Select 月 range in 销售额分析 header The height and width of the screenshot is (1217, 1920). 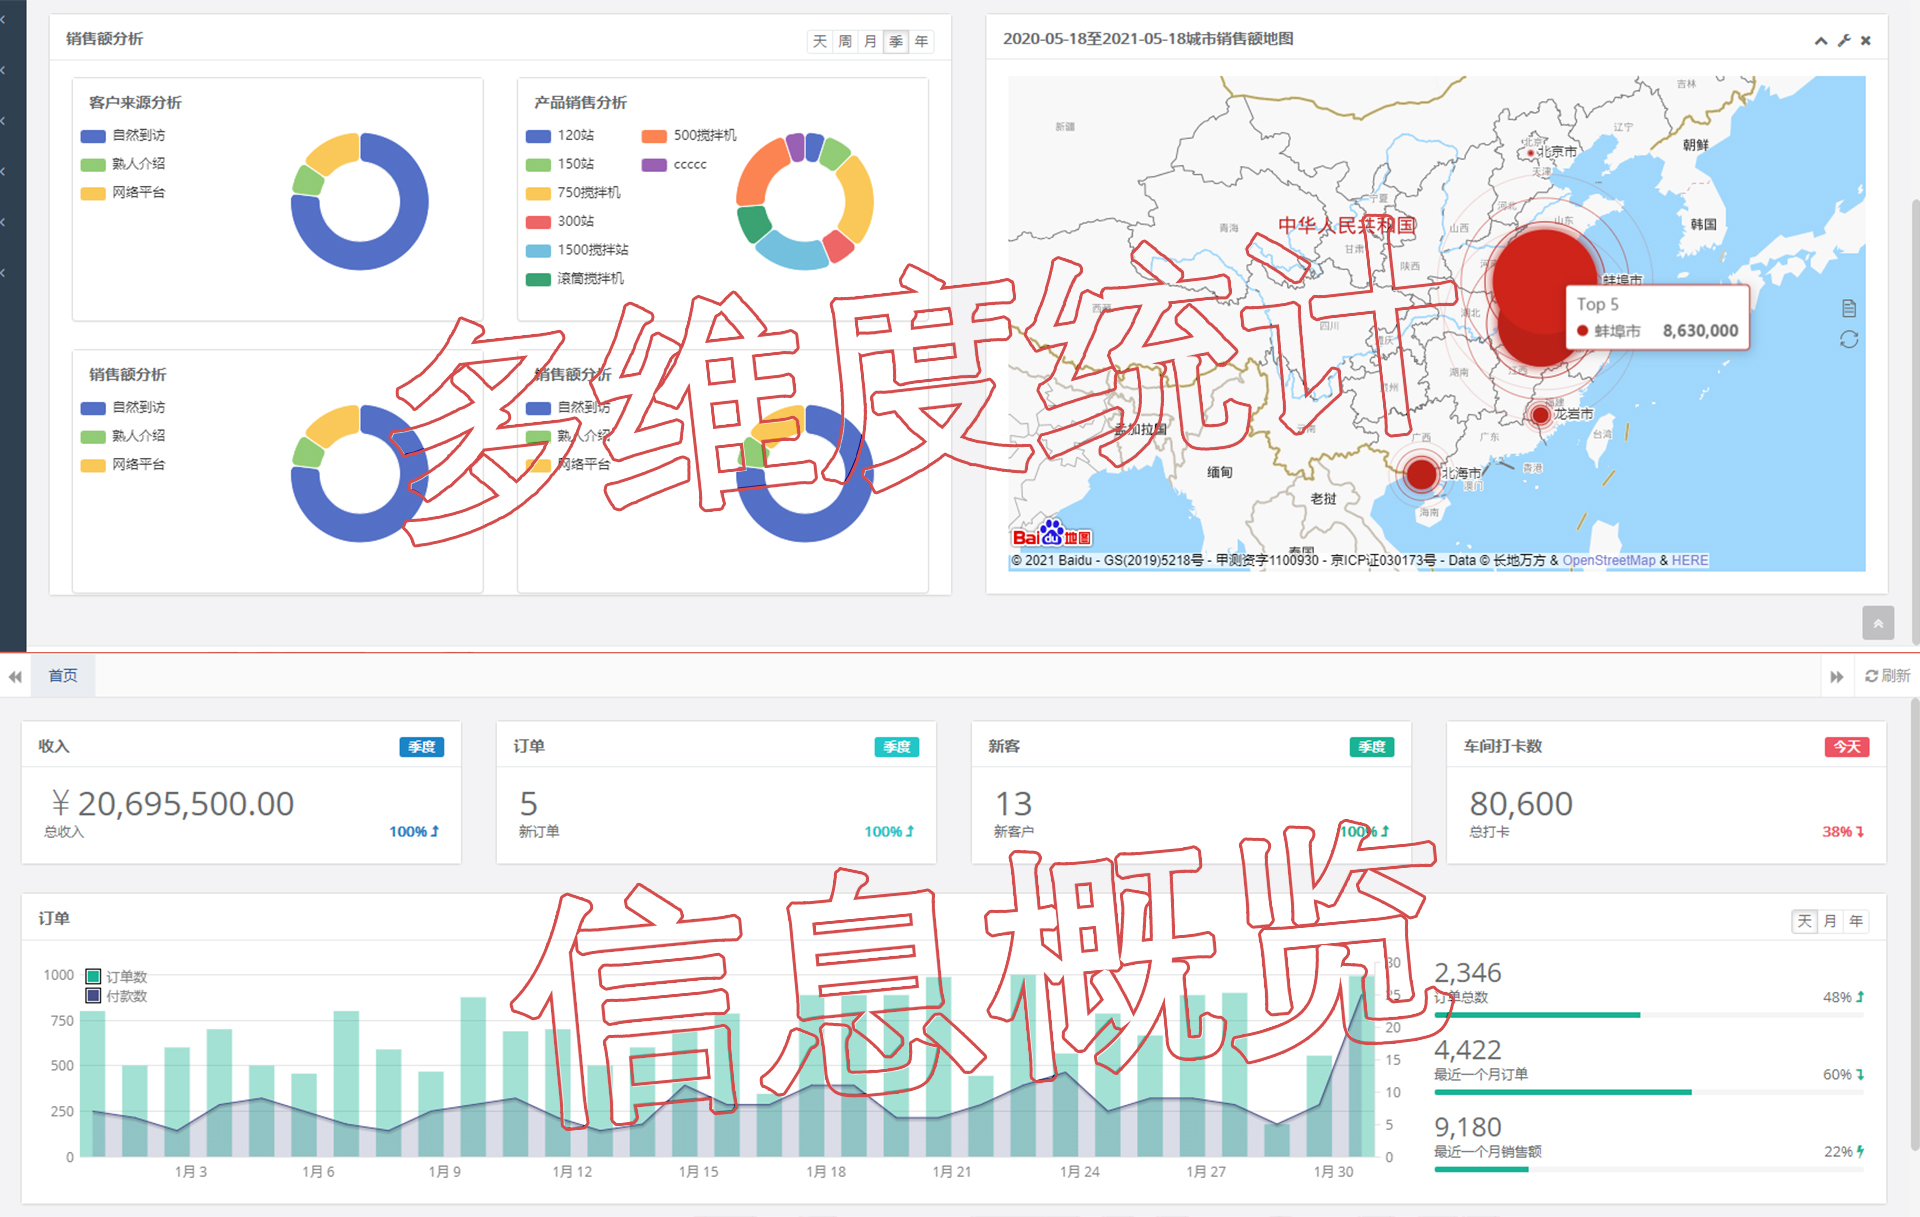click(x=871, y=41)
